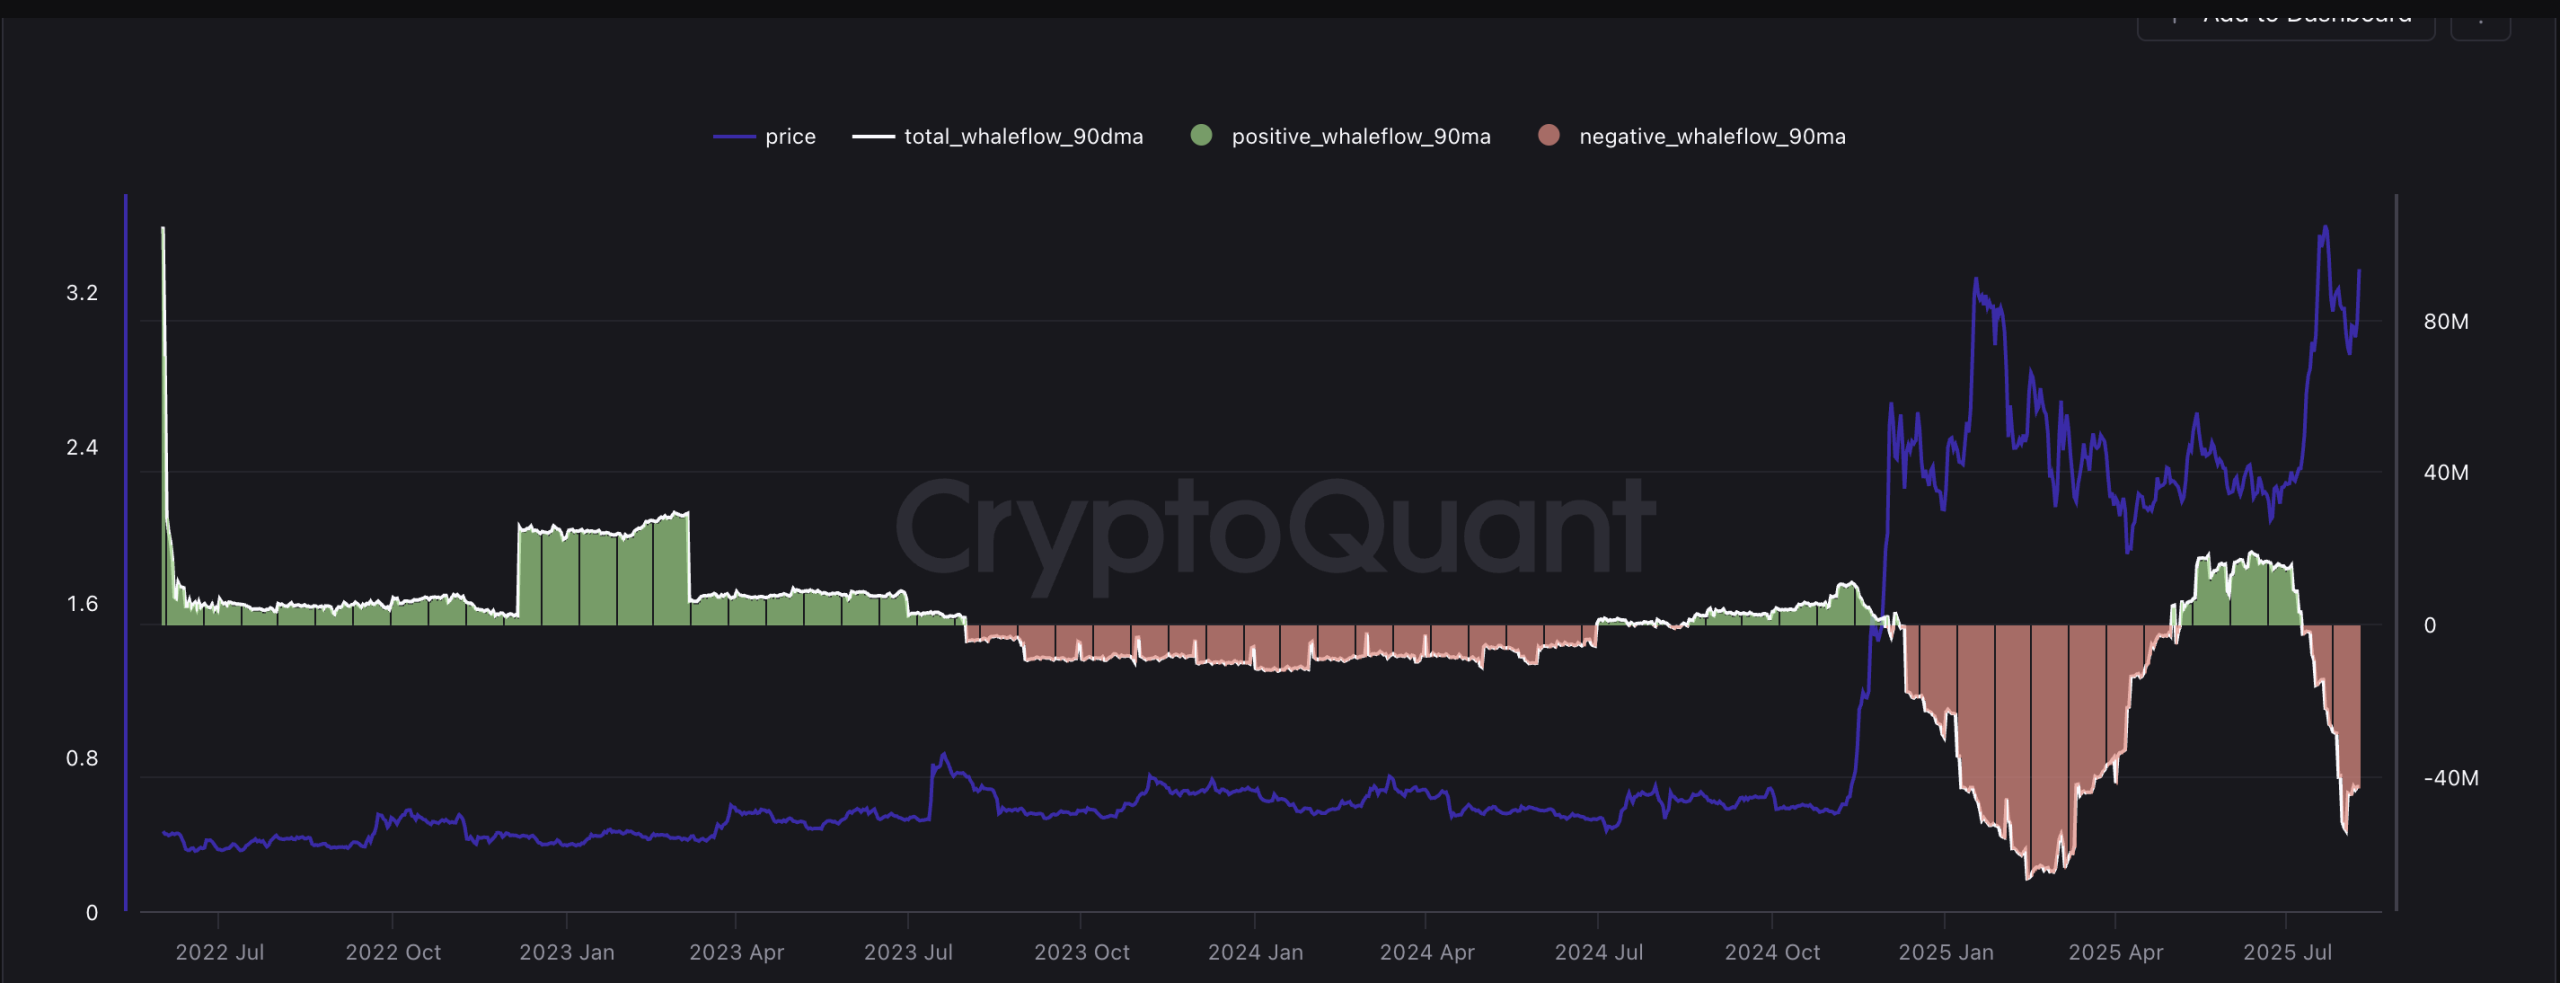The image size is (2560, 983).
Task: Click the CryptoQuant watermark in chart center
Action: pos(1275,530)
